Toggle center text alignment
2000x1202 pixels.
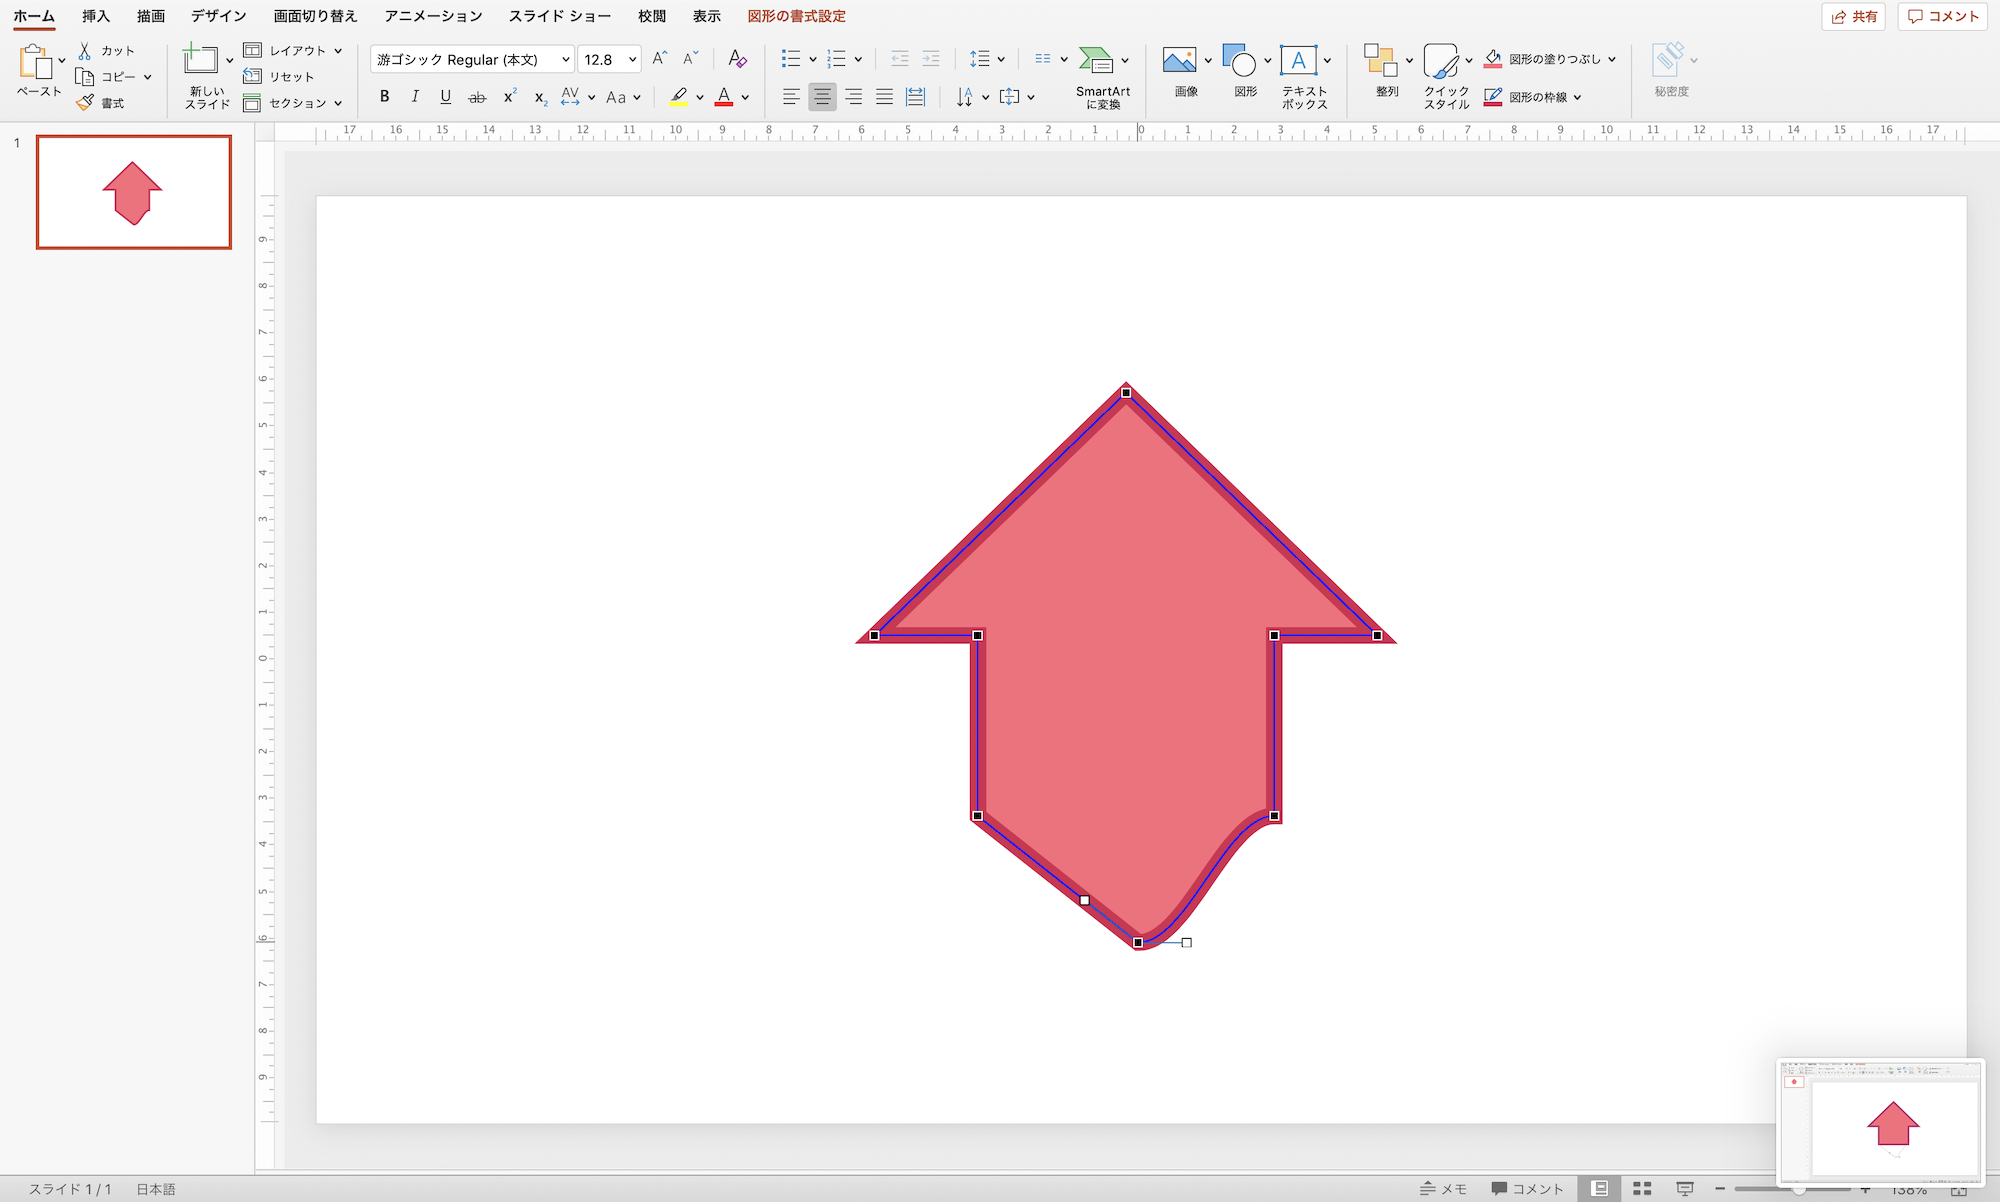click(x=822, y=97)
